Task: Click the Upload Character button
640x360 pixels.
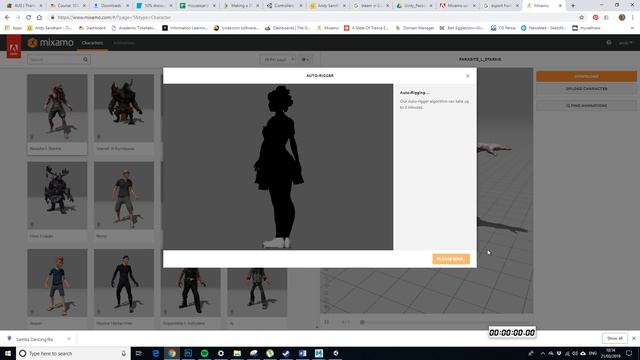Action: (x=586, y=89)
